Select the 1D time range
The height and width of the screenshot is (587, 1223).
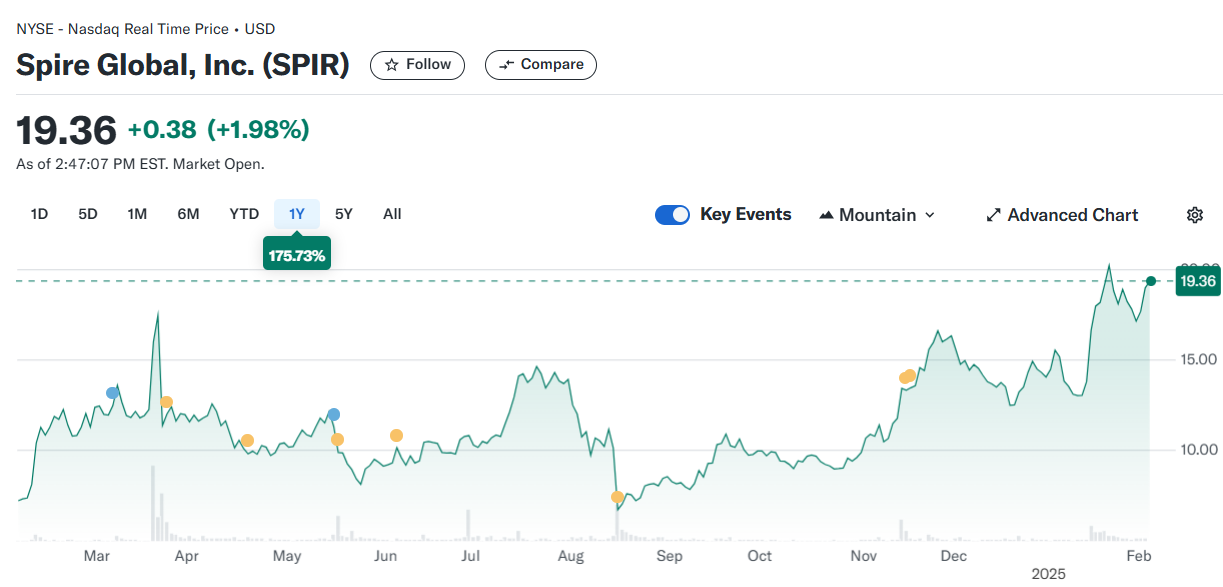coord(40,214)
